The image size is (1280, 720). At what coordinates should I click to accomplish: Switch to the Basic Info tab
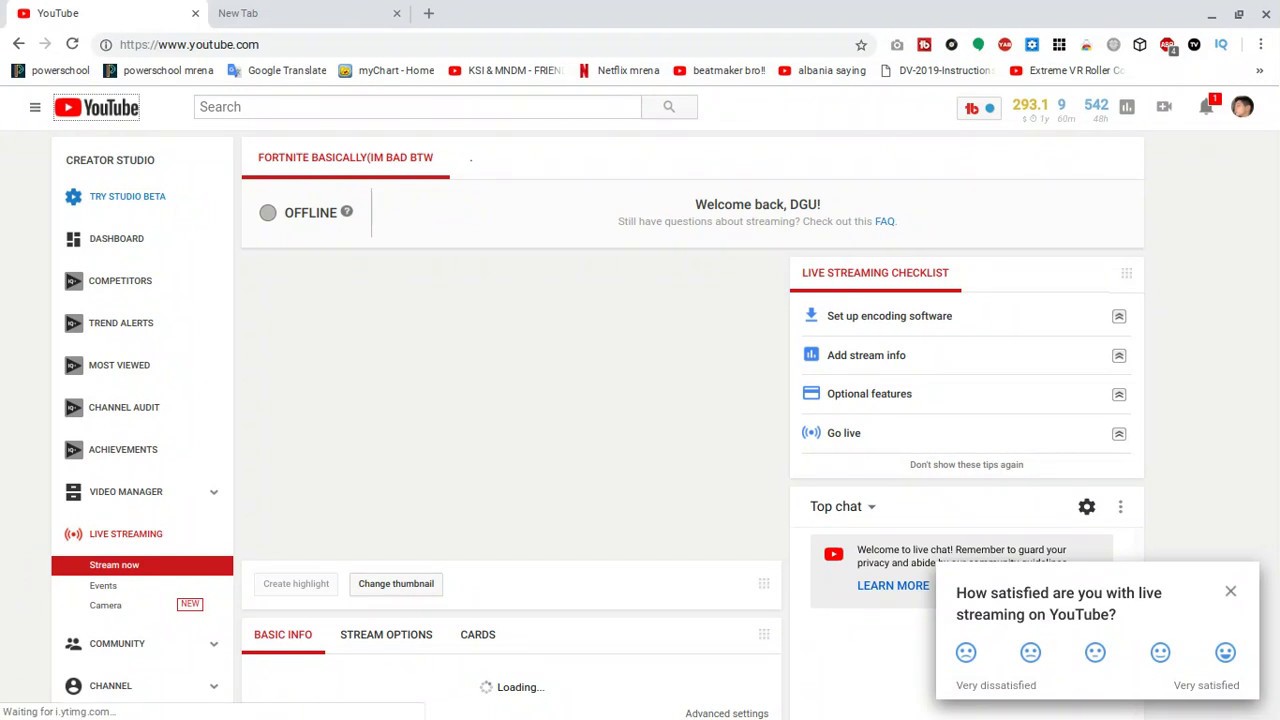pyautogui.click(x=283, y=635)
